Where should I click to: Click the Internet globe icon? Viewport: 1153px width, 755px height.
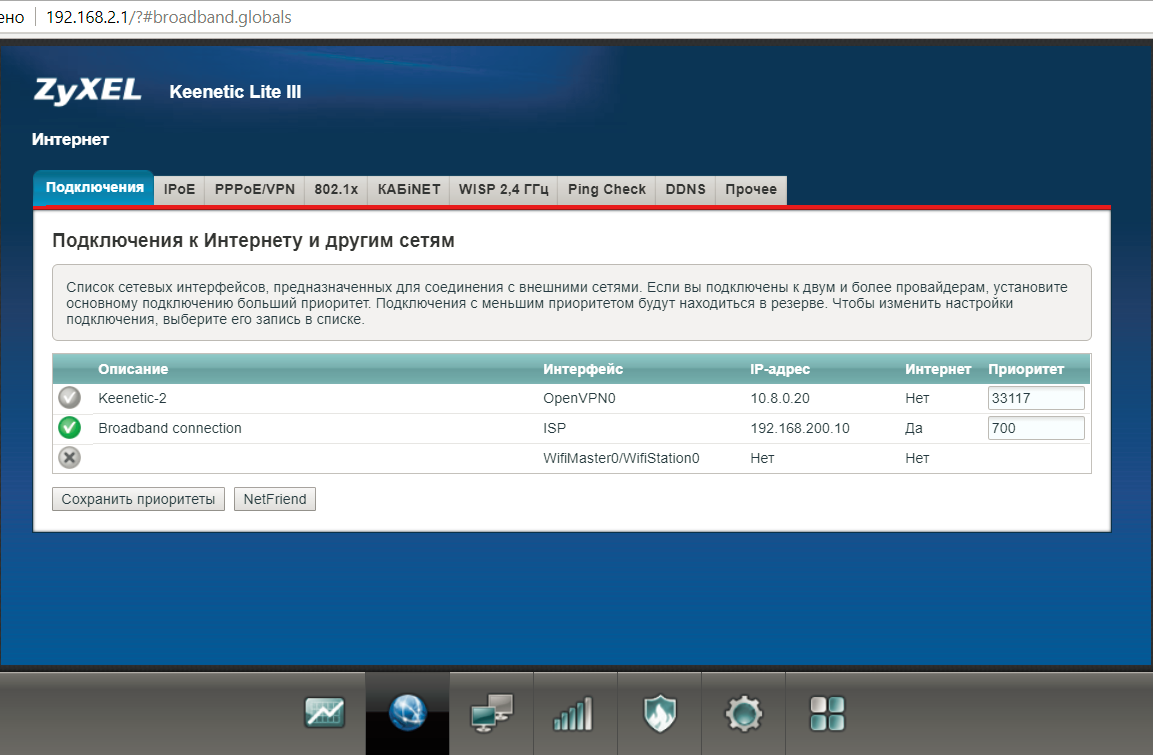(408, 713)
